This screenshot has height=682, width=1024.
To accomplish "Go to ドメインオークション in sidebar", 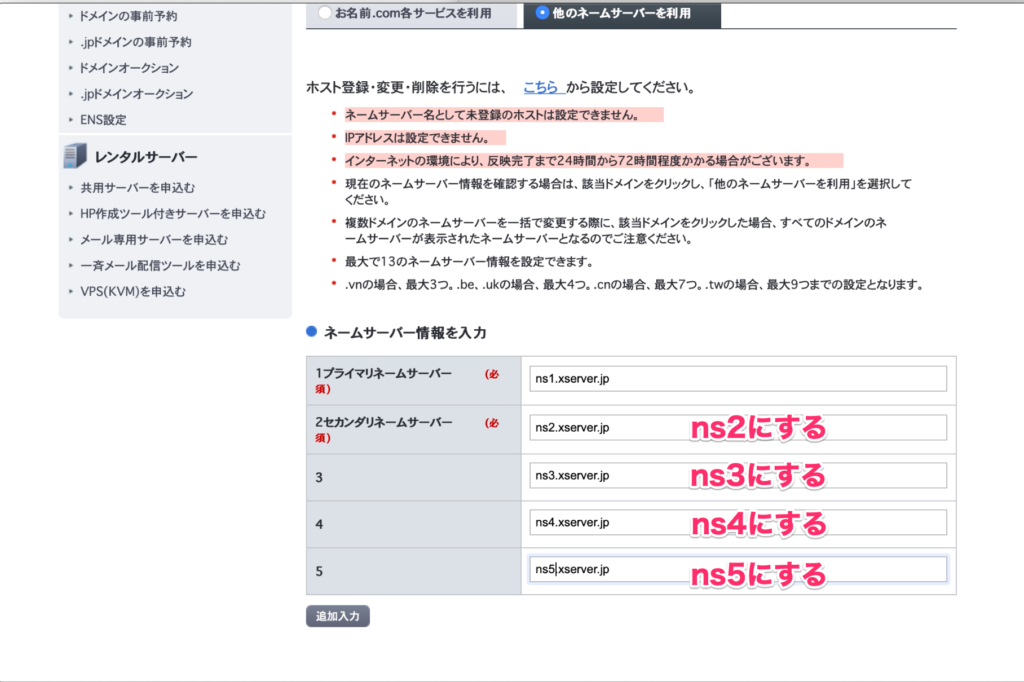I will click(x=129, y=68).
